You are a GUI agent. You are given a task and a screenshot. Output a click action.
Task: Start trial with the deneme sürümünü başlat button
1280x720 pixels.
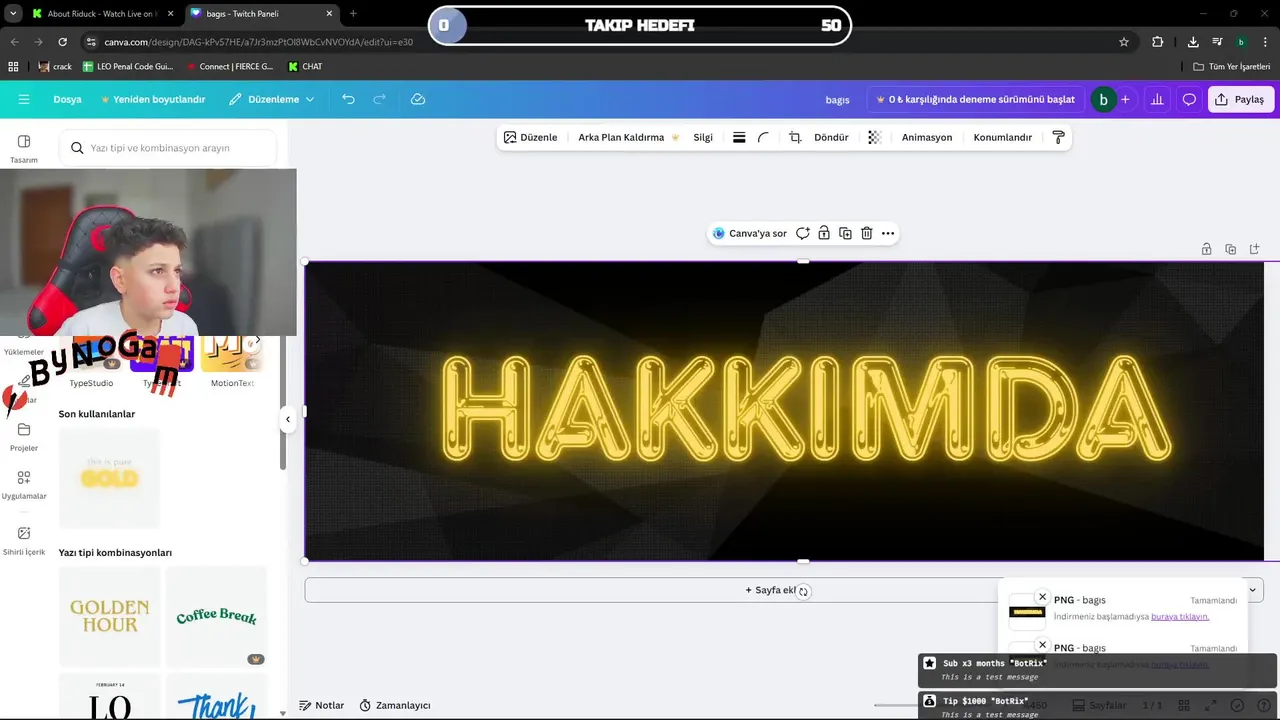click(975, 99)
